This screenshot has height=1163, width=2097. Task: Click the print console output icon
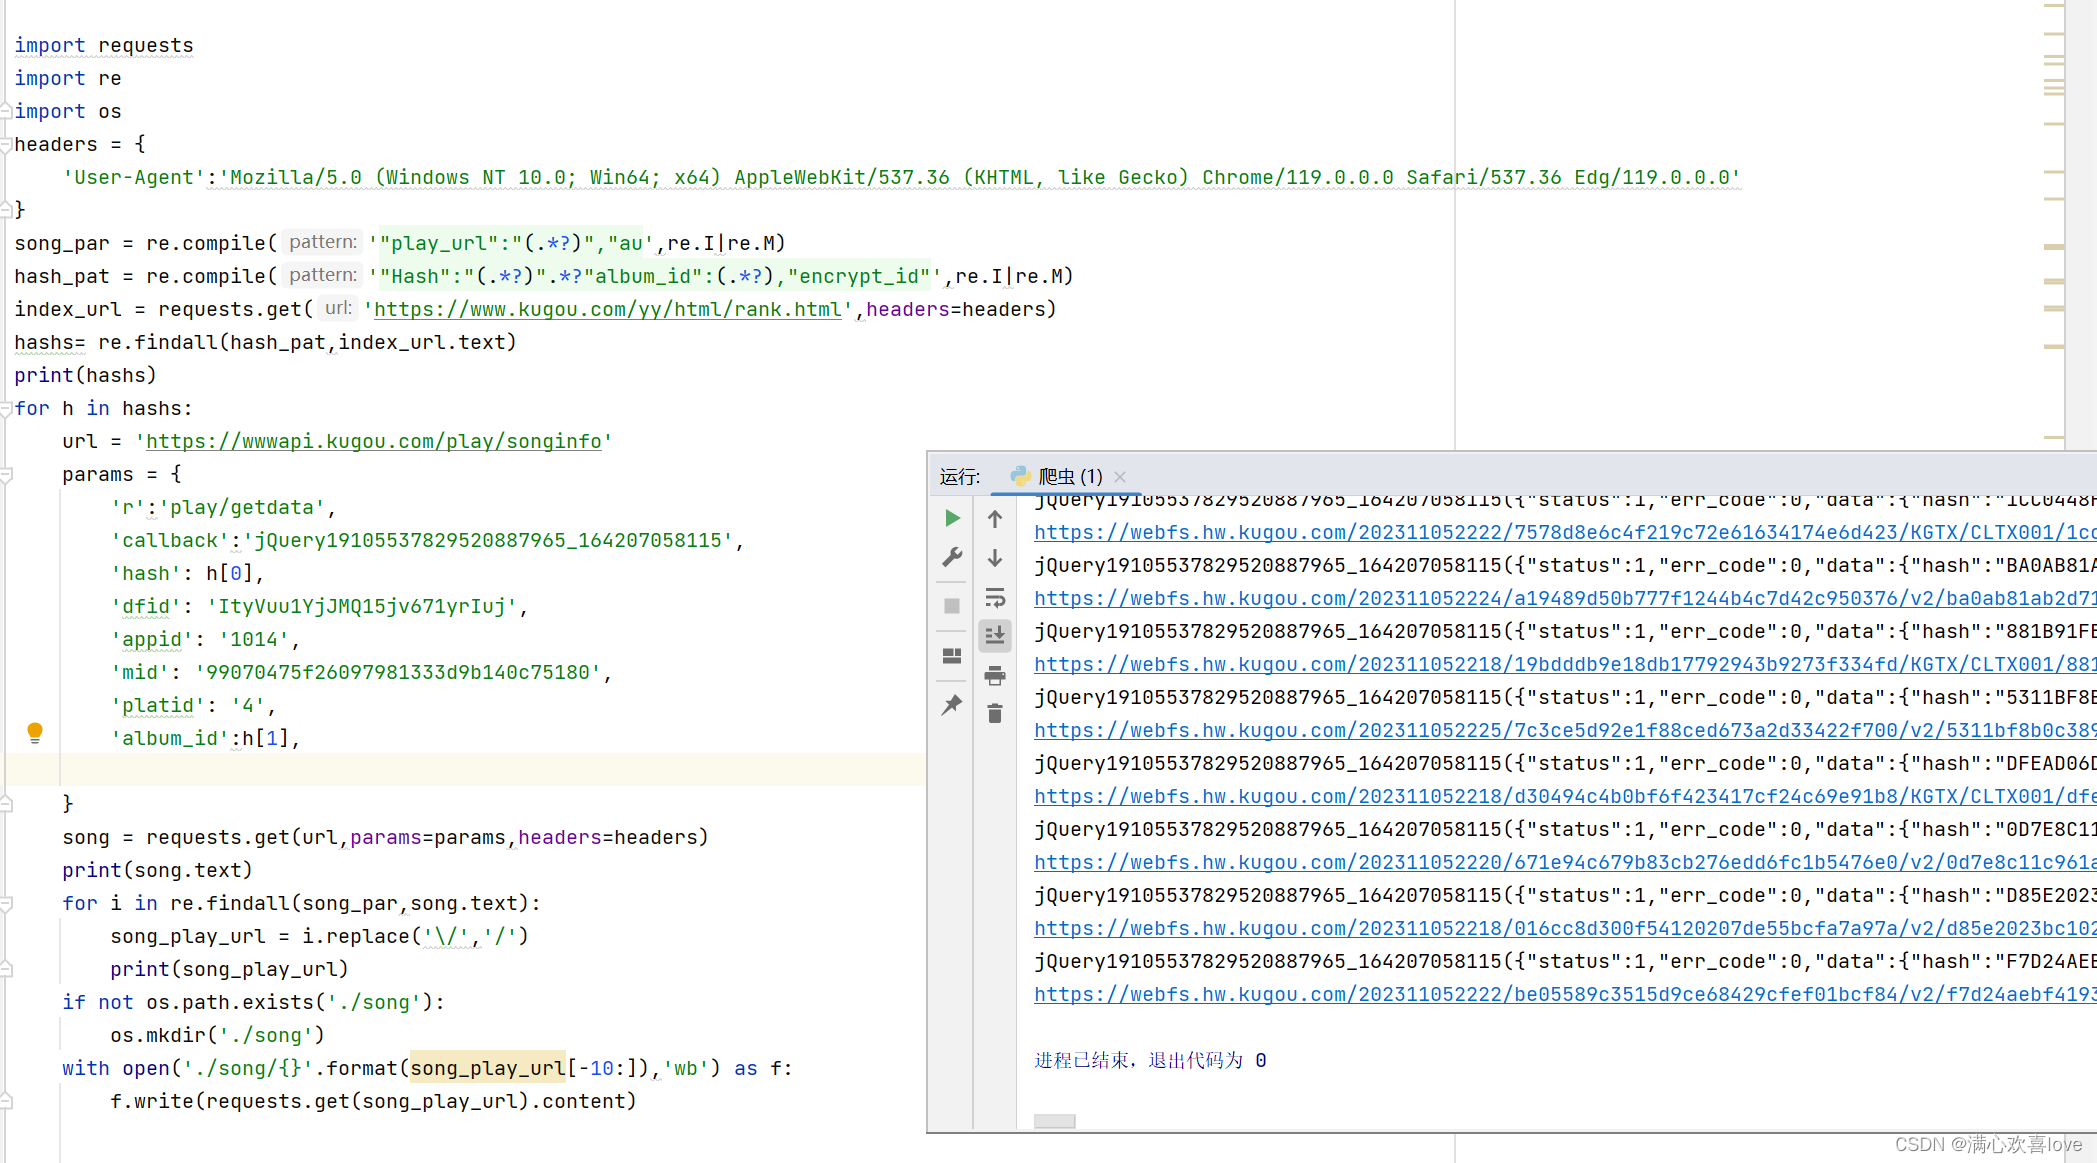tap(995, 676)
